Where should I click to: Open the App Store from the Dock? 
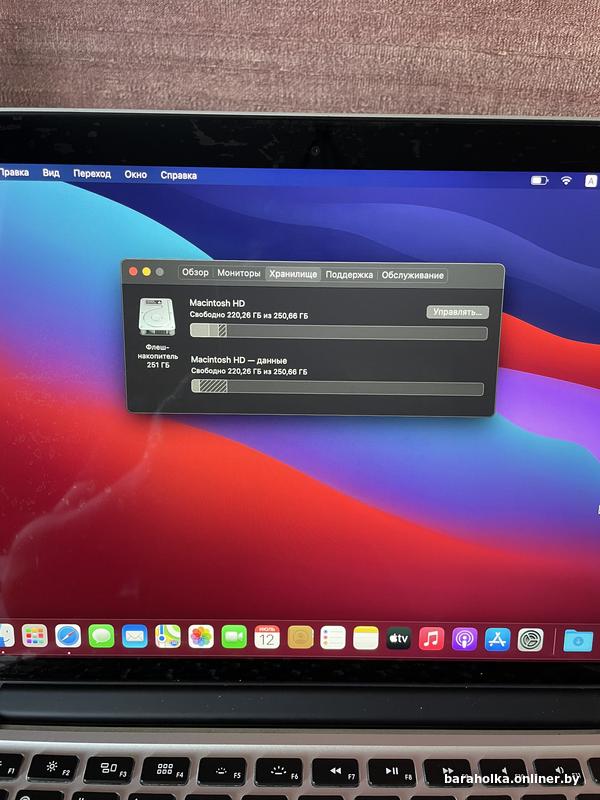pyautogui.click(x=497, y=639)
